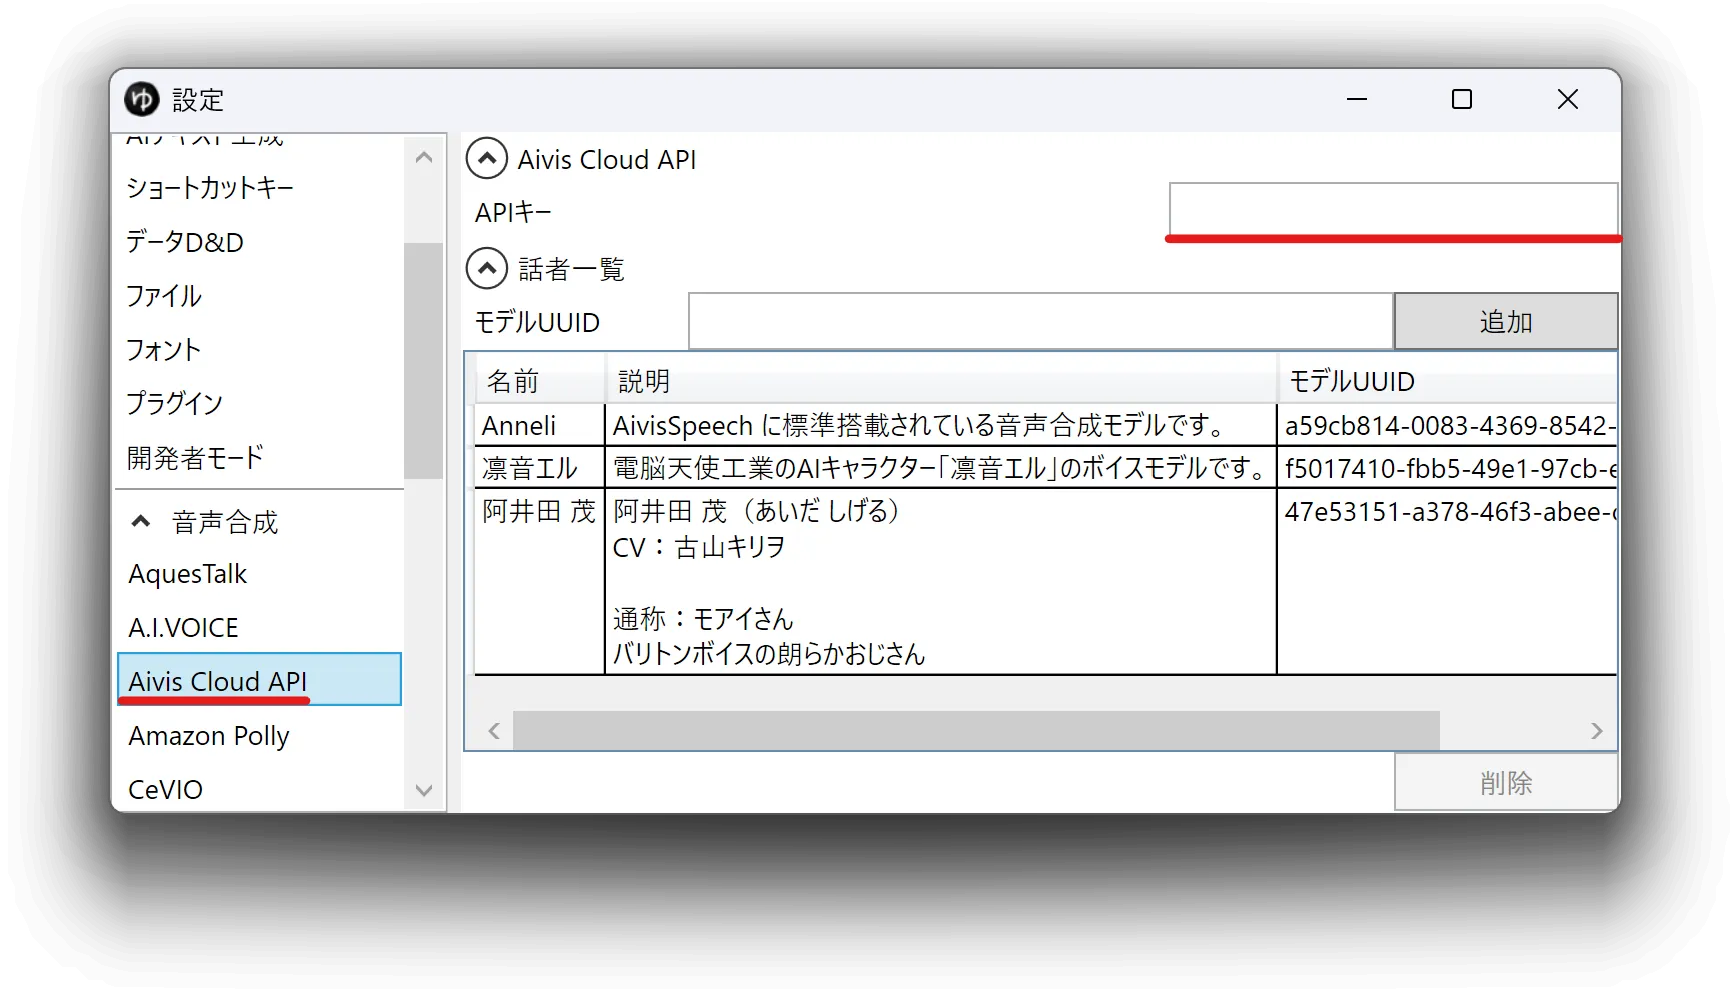Click table horizontal scroll right arrow

point(1597,731)
